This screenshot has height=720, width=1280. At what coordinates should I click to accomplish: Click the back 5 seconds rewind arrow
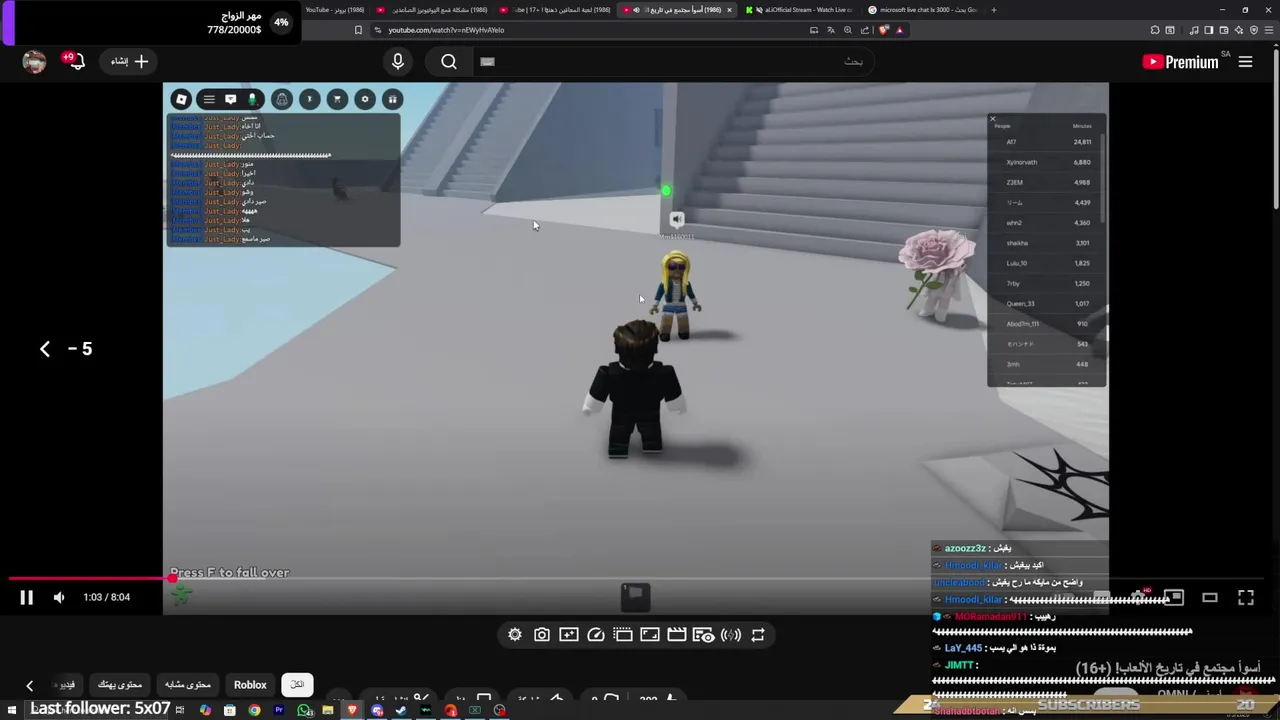45,349
